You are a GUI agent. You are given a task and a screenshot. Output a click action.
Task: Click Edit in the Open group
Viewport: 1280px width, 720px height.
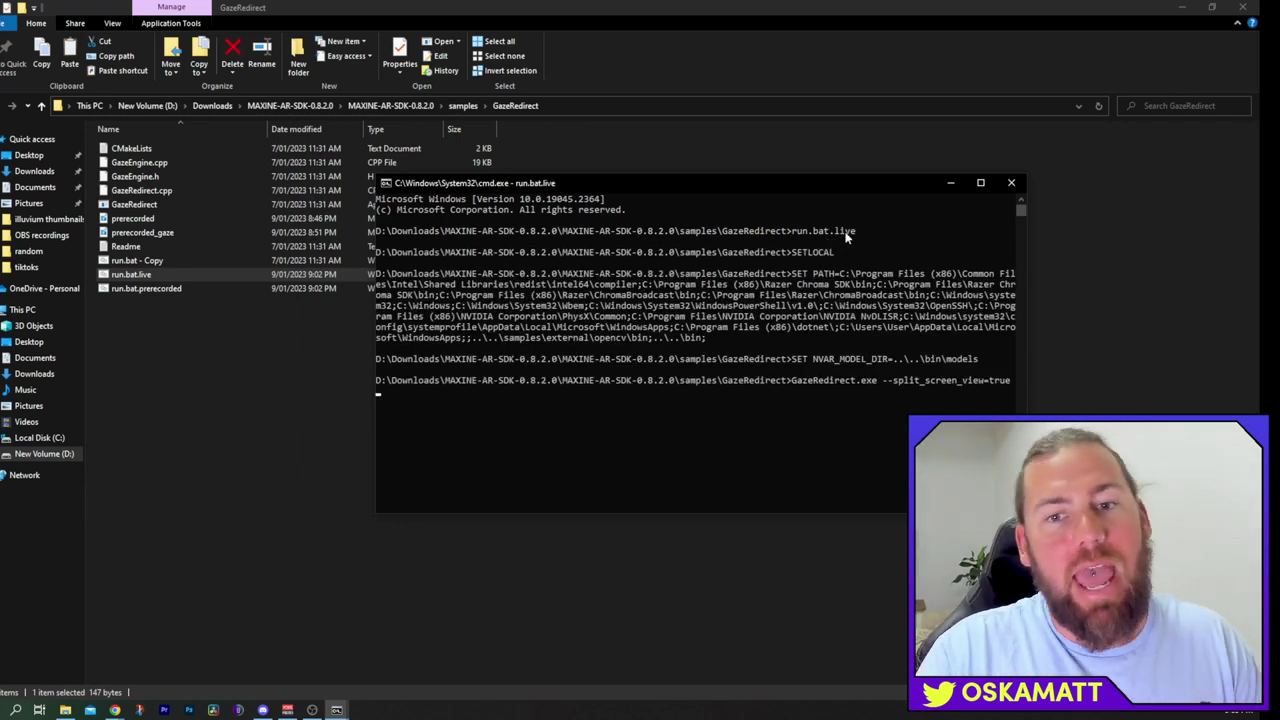pyautogui.click(x=435, y=56)
